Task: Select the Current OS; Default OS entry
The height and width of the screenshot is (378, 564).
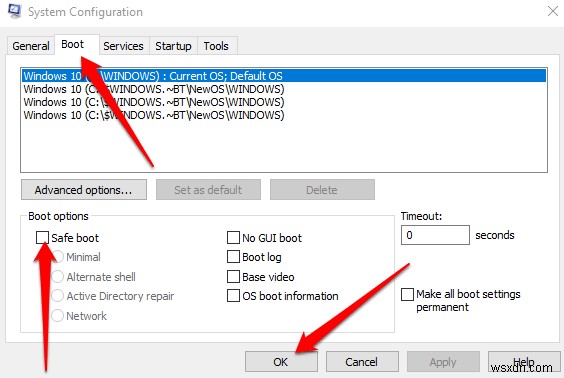Action: [284, 76]
